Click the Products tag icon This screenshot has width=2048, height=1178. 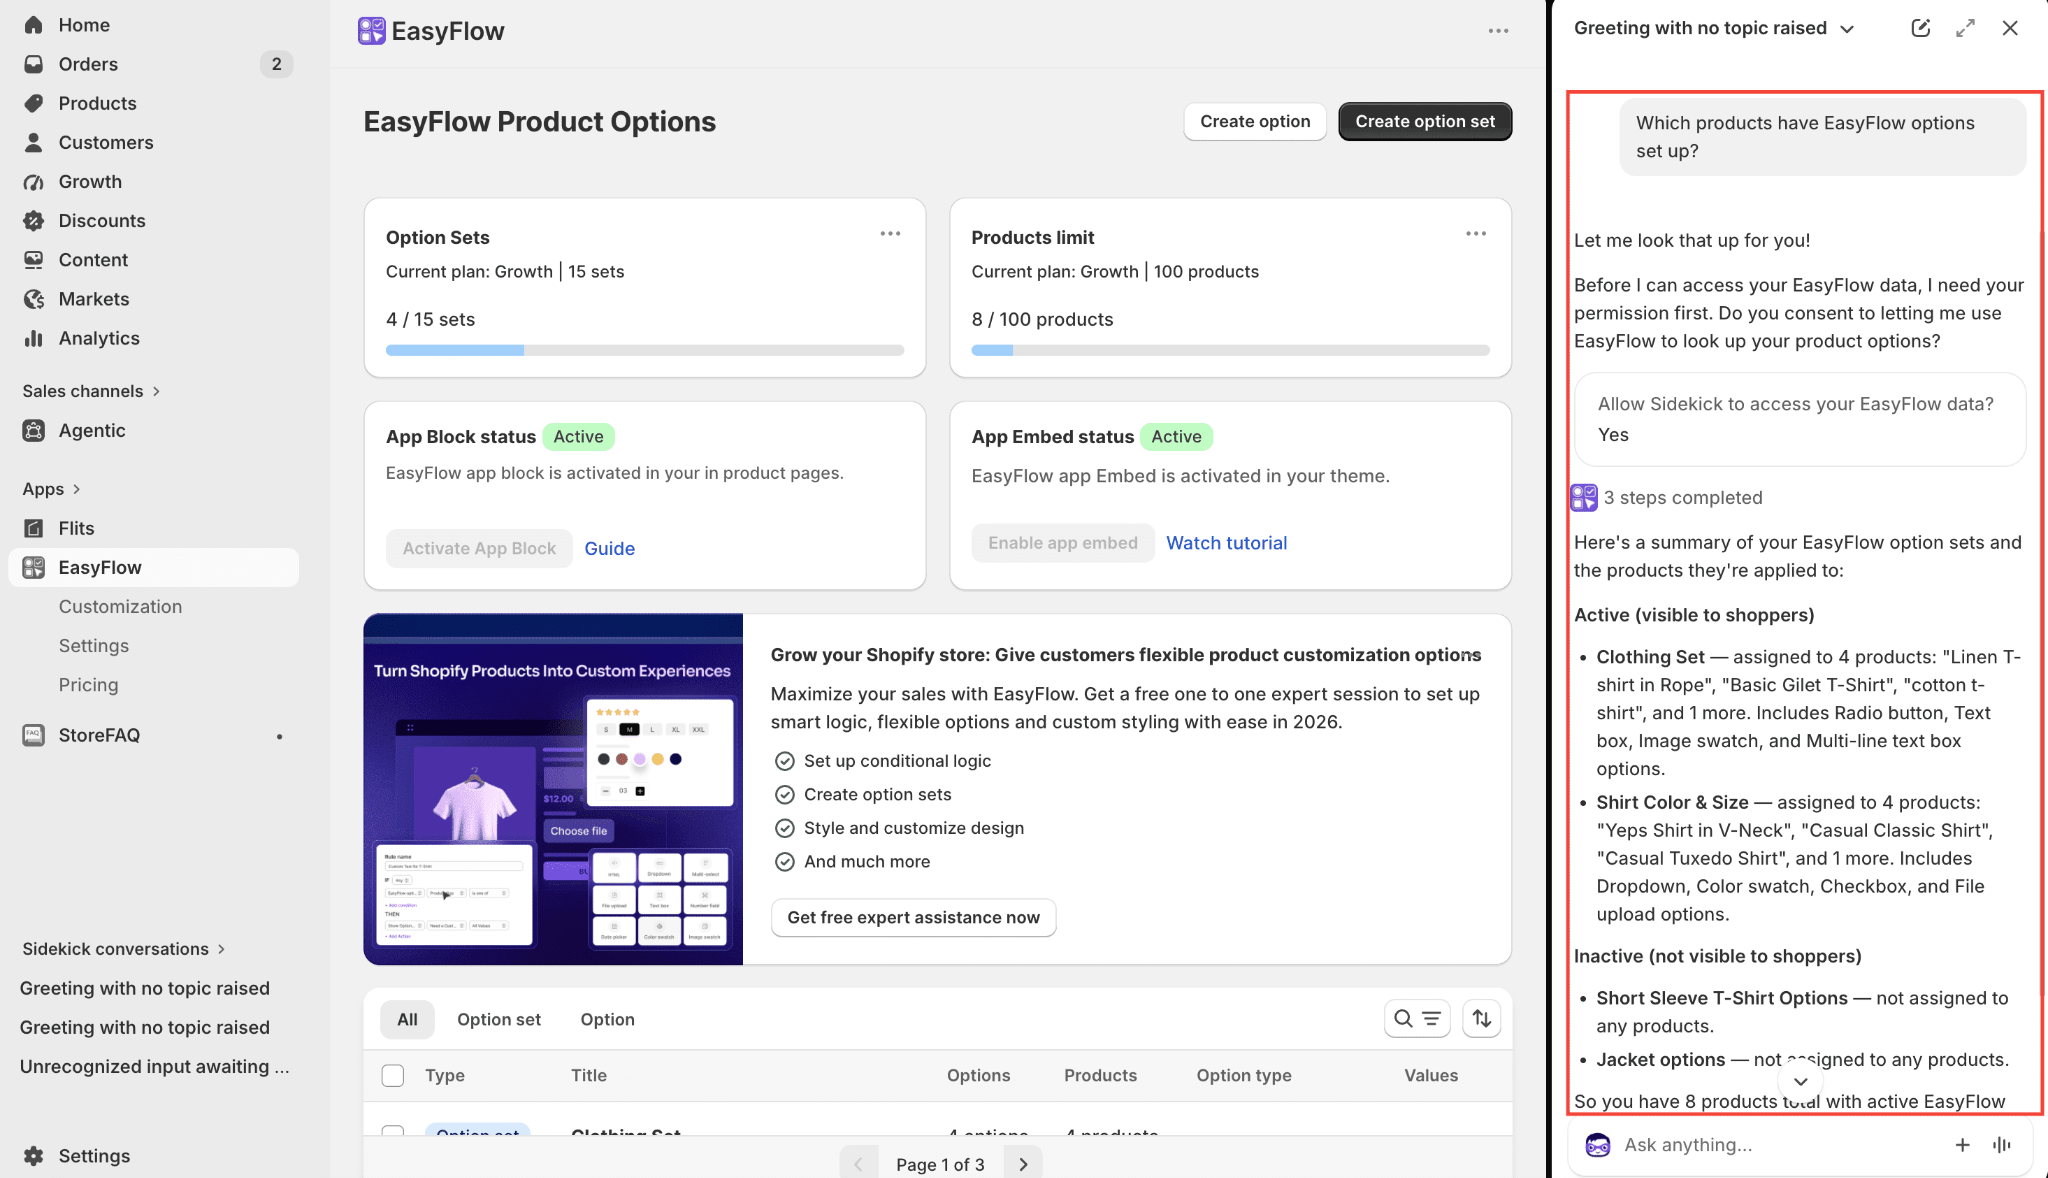click(x=34, y=103)
